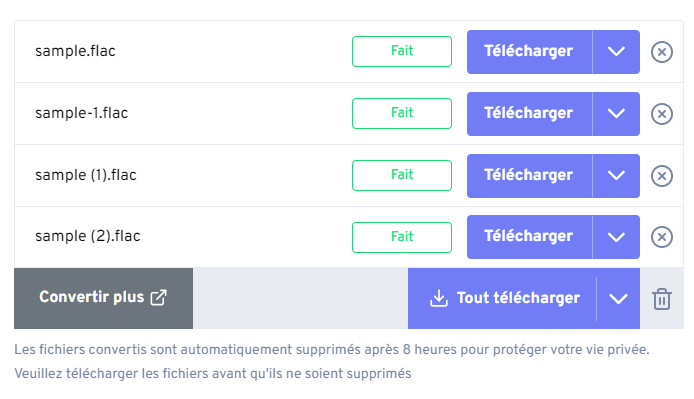
Task: Remove sample (2).flac with the X icon
Action: pos(662,237)
